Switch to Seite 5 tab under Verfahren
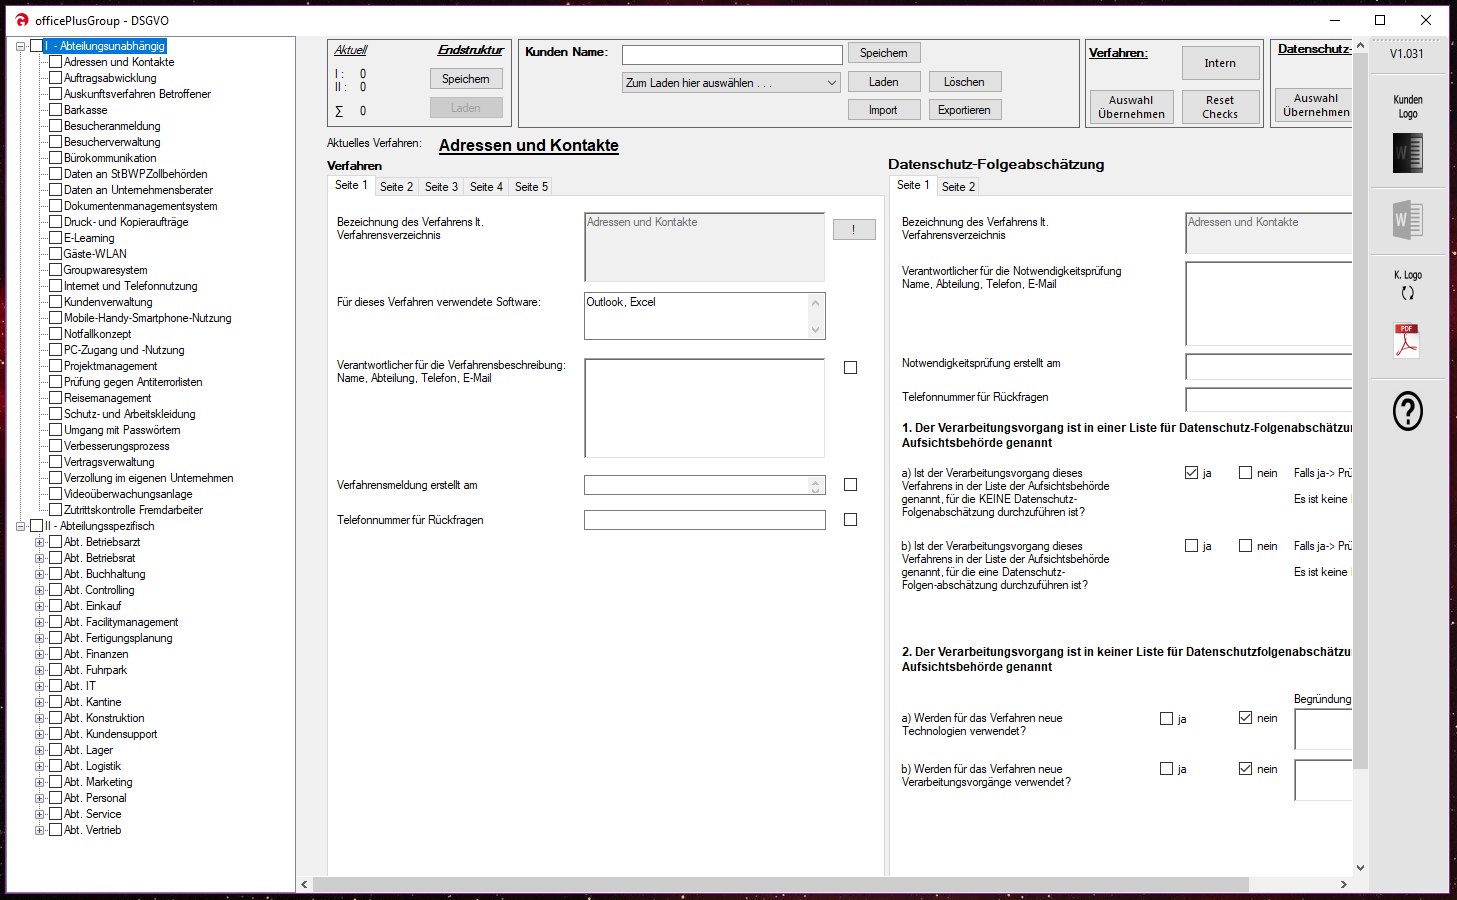This screenshot has width=1457, height=900. tap(531, 187)
